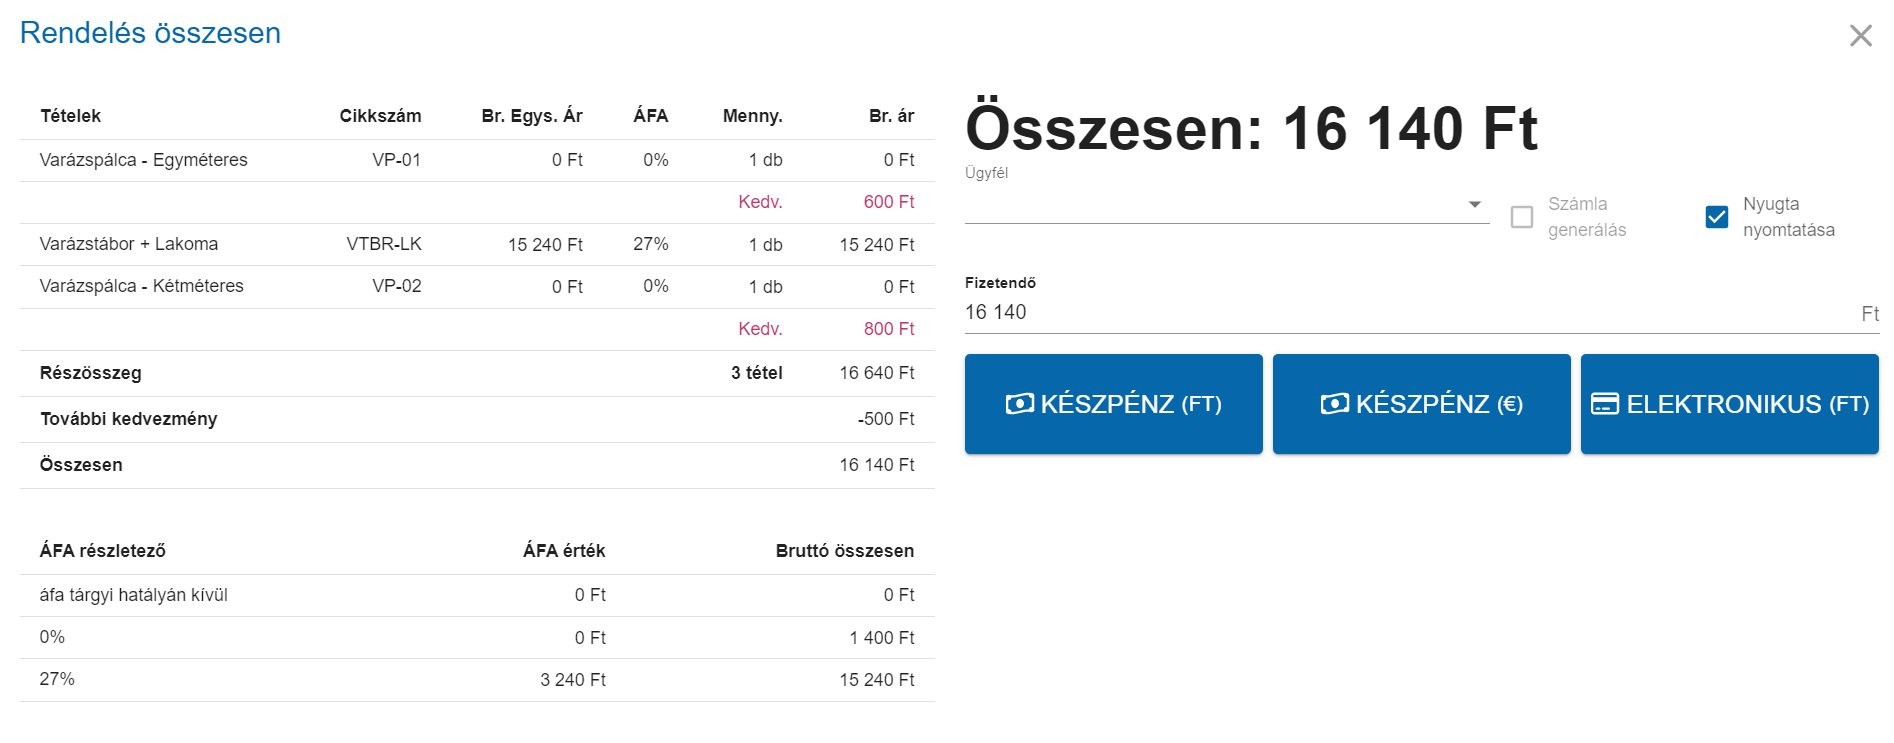
Task: Click the 800 Ft Kedv. discount value
Action: (x=889, y=329)
